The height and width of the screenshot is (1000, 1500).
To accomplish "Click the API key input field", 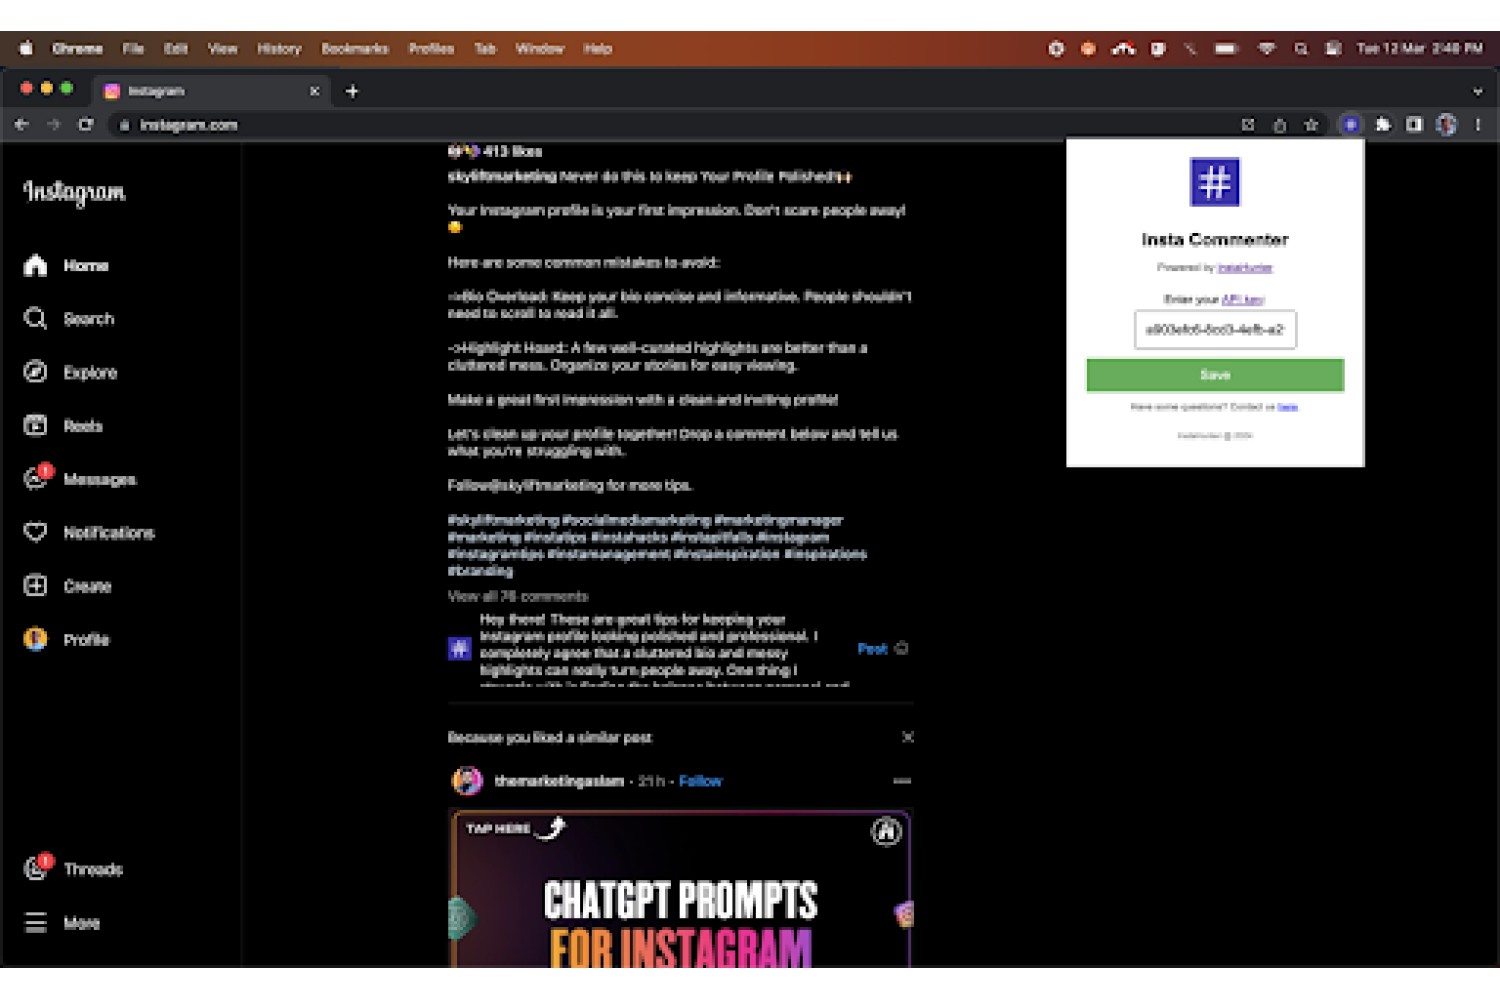I will (1215, 330).
